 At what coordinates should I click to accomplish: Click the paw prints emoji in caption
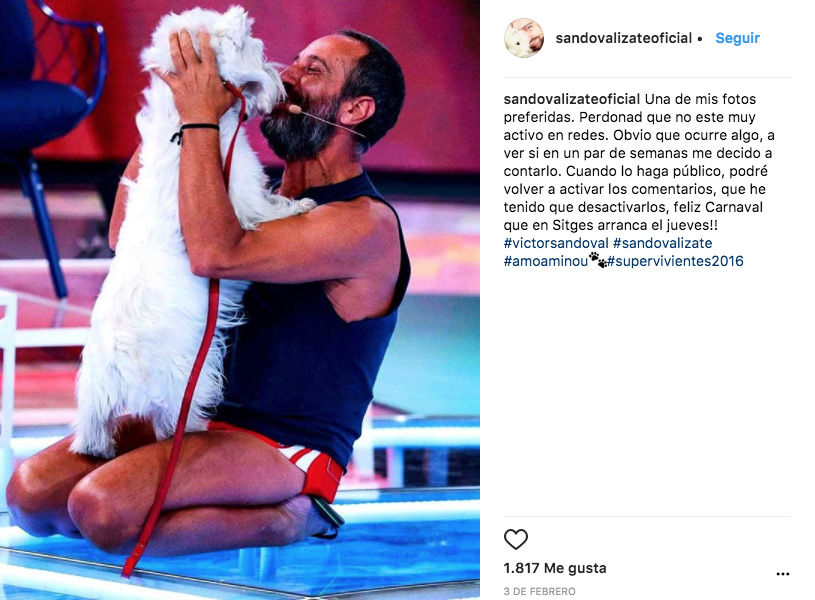tap(598, 259)
